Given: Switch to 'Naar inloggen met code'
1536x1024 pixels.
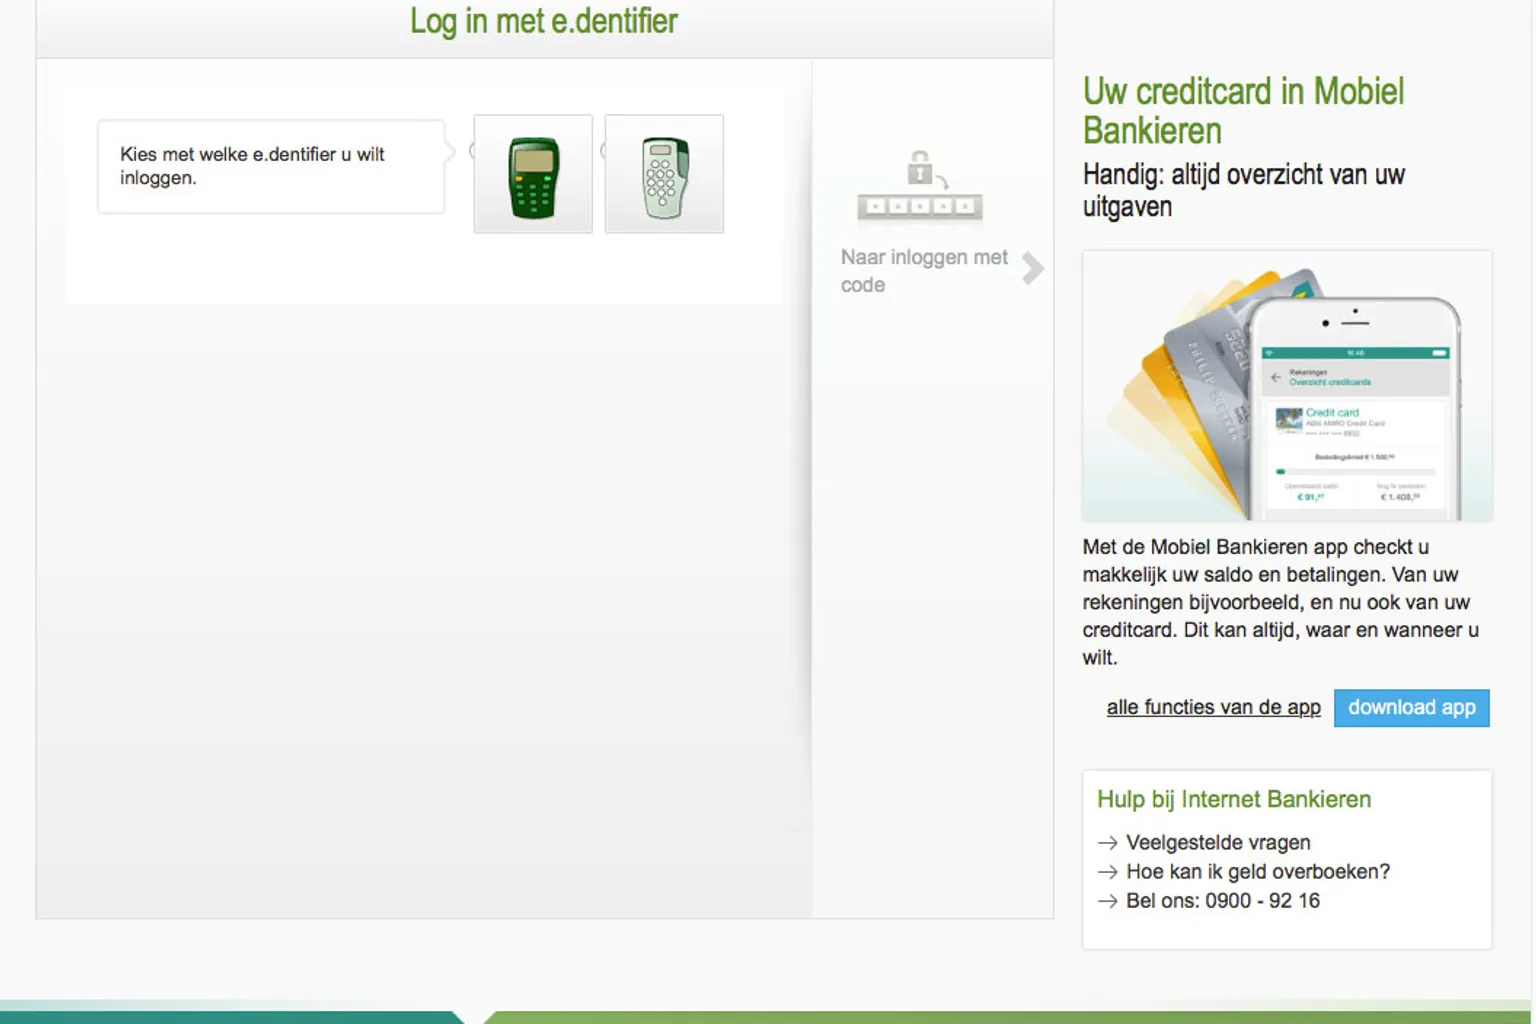Looking at the screenshot, I should pos(924,270).
